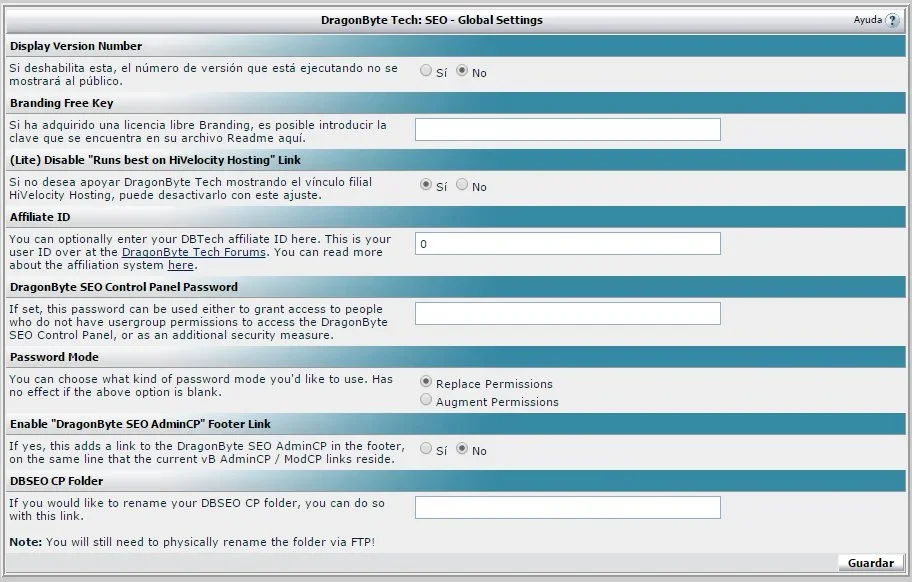Enable the SEO AdminCP footer link with Sí
Screen dimensions: 912x582
[x=426, y=448]
